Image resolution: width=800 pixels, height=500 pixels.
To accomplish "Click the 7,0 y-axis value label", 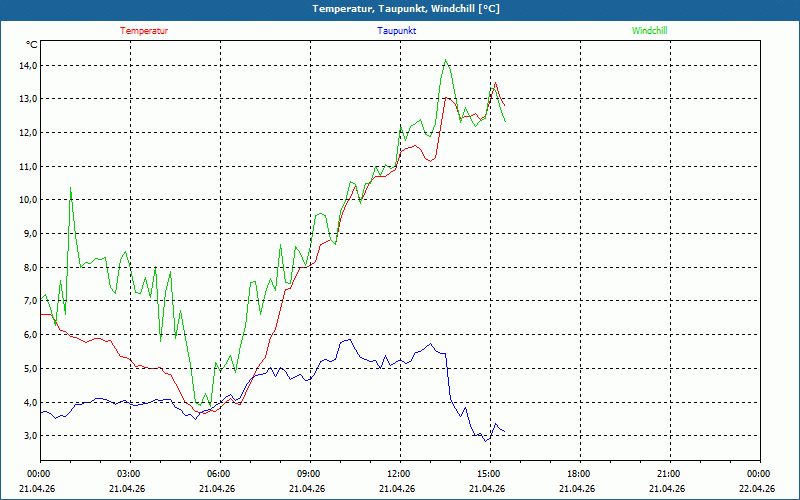I will [27, 301].
